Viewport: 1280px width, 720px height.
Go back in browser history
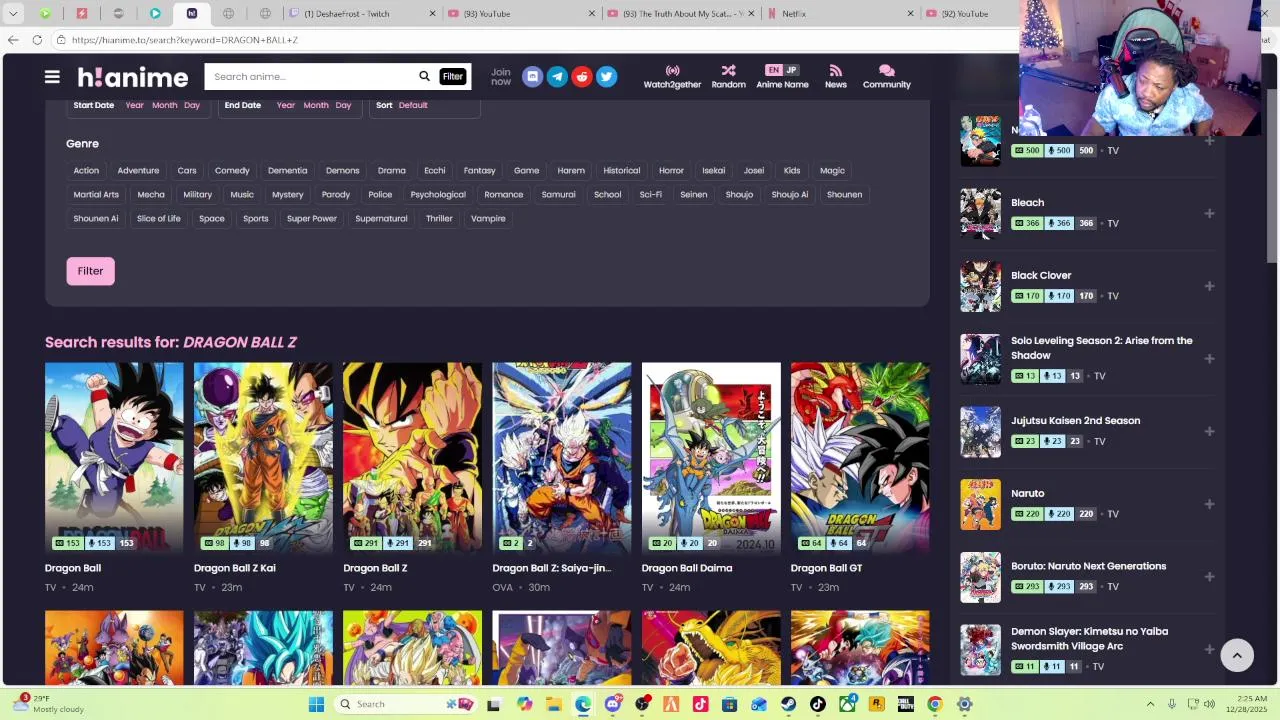tap(12, 40)
